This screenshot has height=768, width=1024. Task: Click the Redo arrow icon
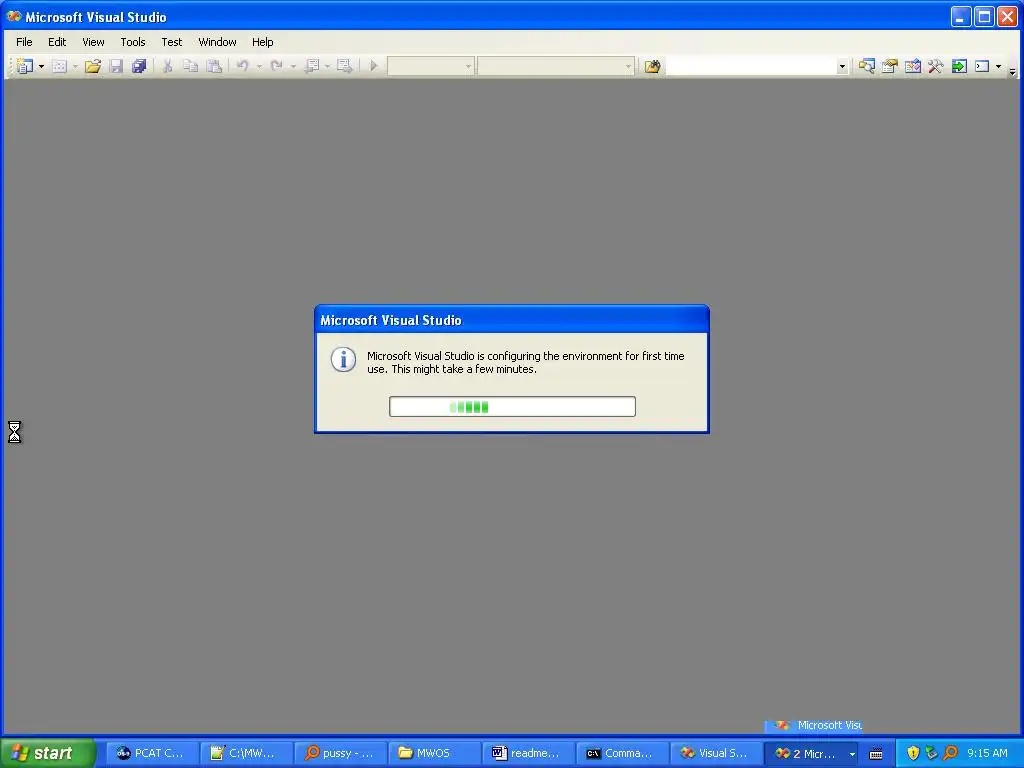pyautogui.click(x=276, y=66)
